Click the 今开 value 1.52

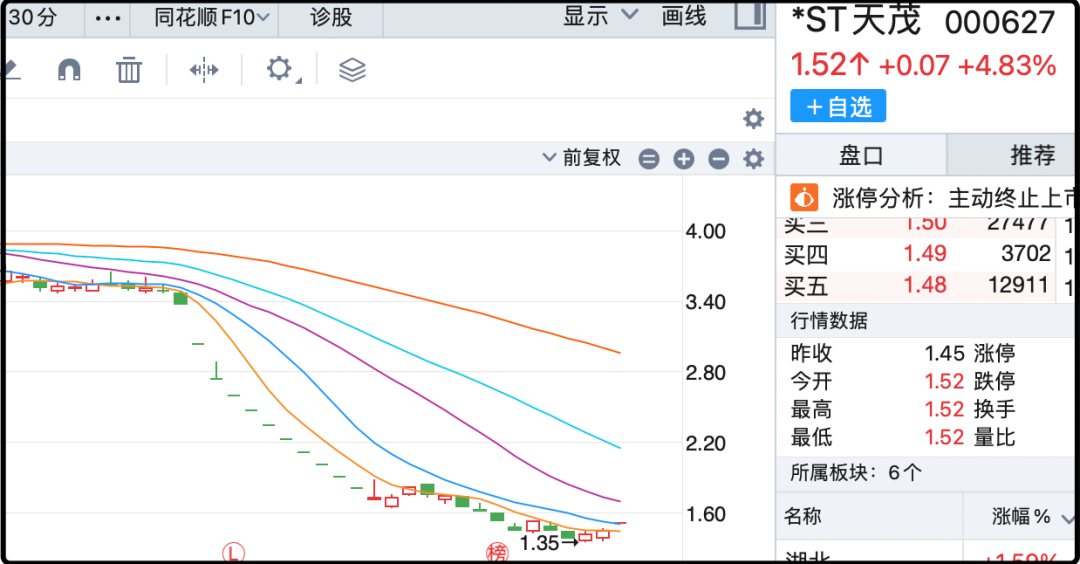click(x=944, y=382)
